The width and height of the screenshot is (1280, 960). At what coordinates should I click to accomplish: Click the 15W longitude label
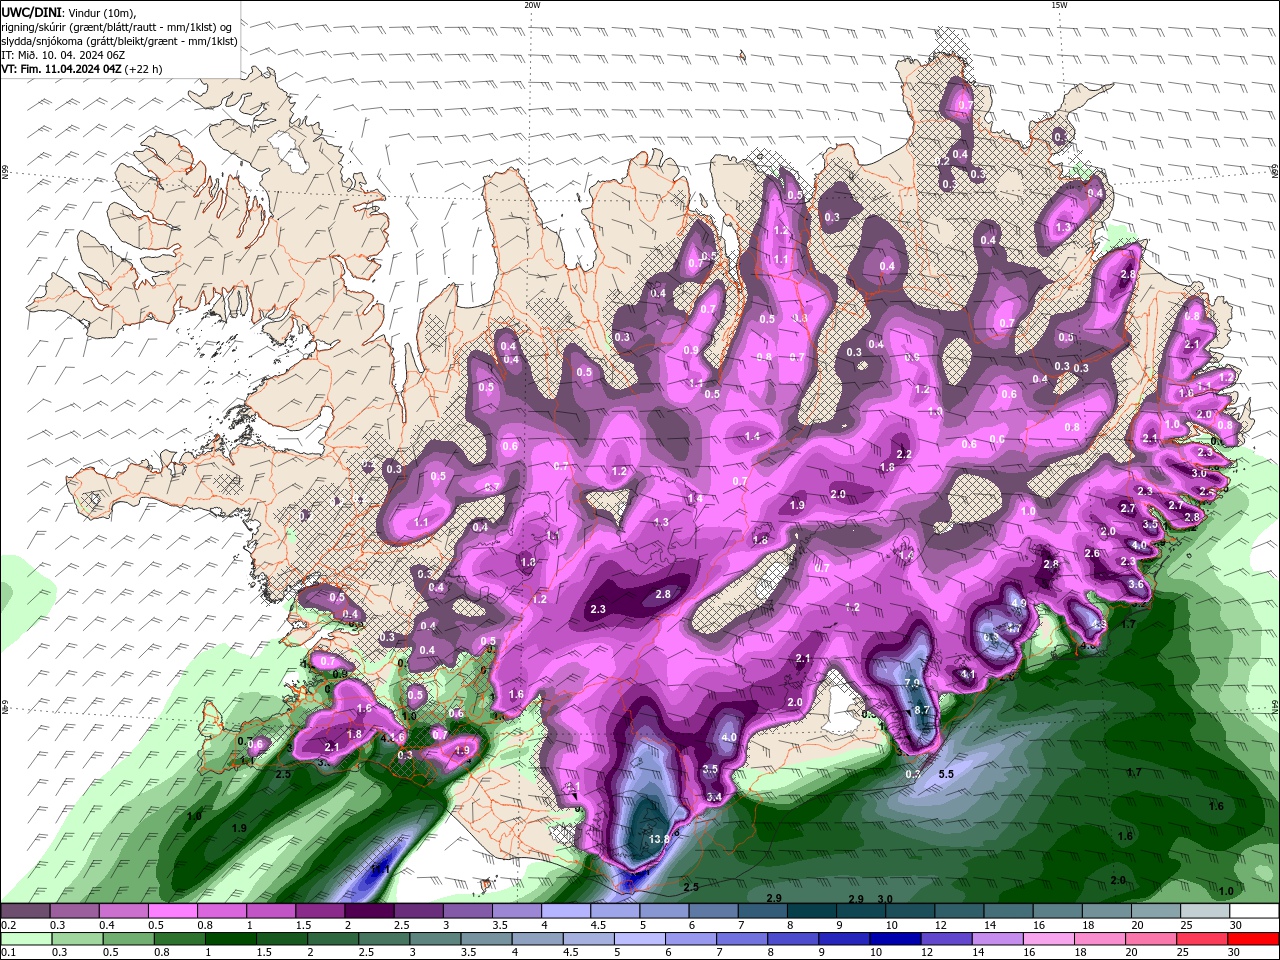pyautogui.click(x=1059, y=5)
